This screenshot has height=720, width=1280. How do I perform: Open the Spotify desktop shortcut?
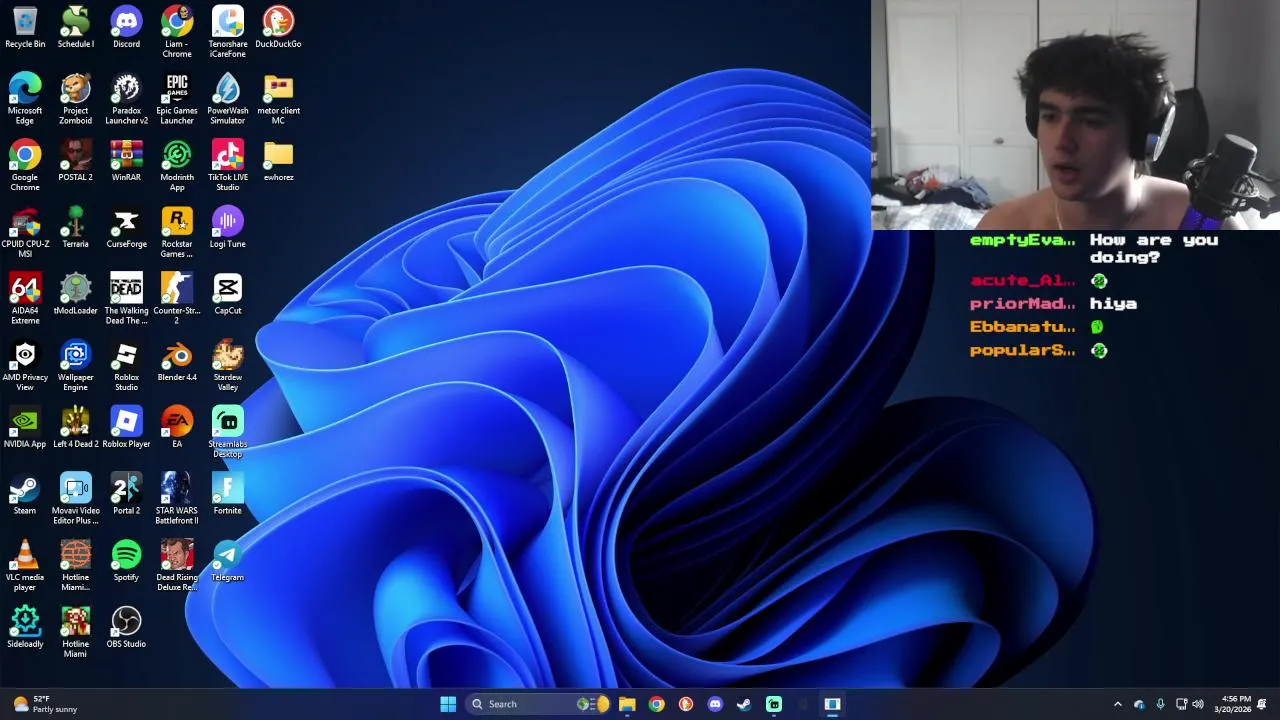point(126,561)
